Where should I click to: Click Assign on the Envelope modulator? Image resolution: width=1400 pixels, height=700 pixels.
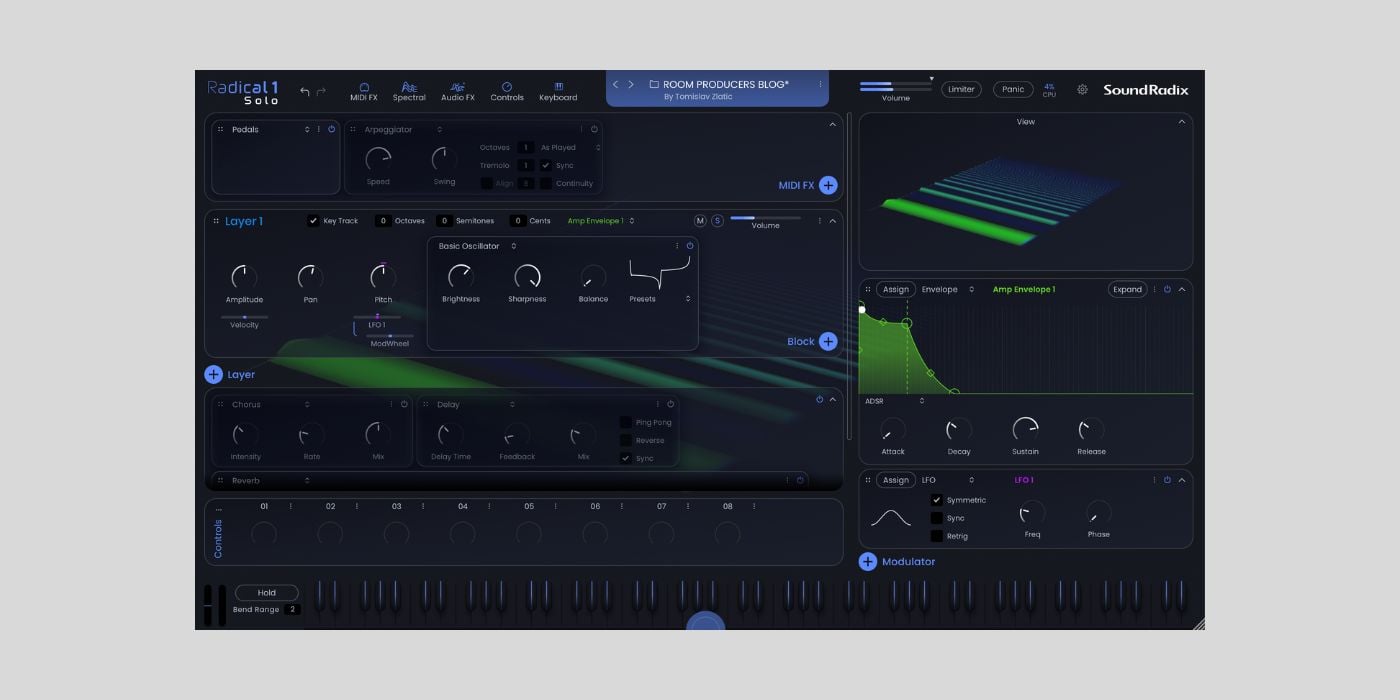click(x=896, y=289)
